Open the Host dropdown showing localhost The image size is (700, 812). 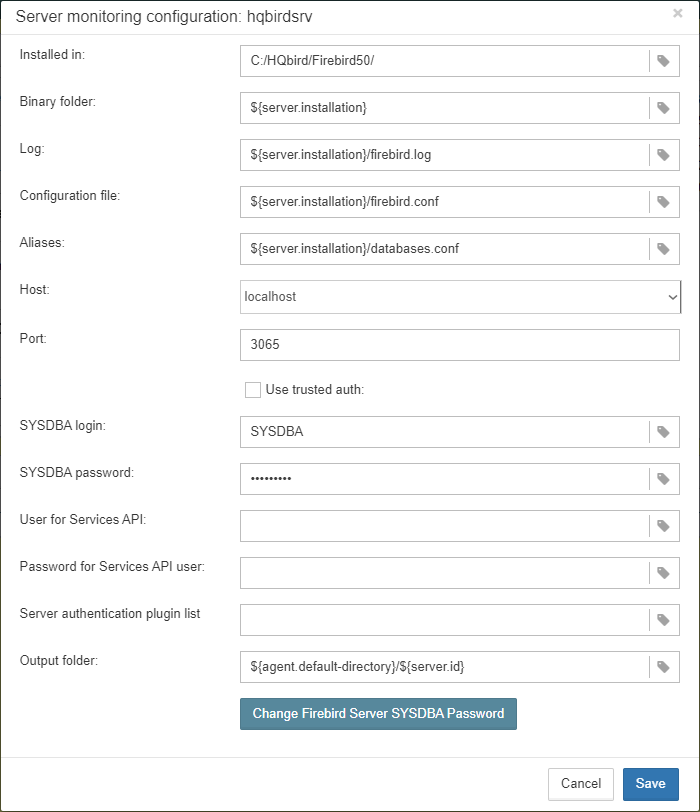[x=459, y=297]
